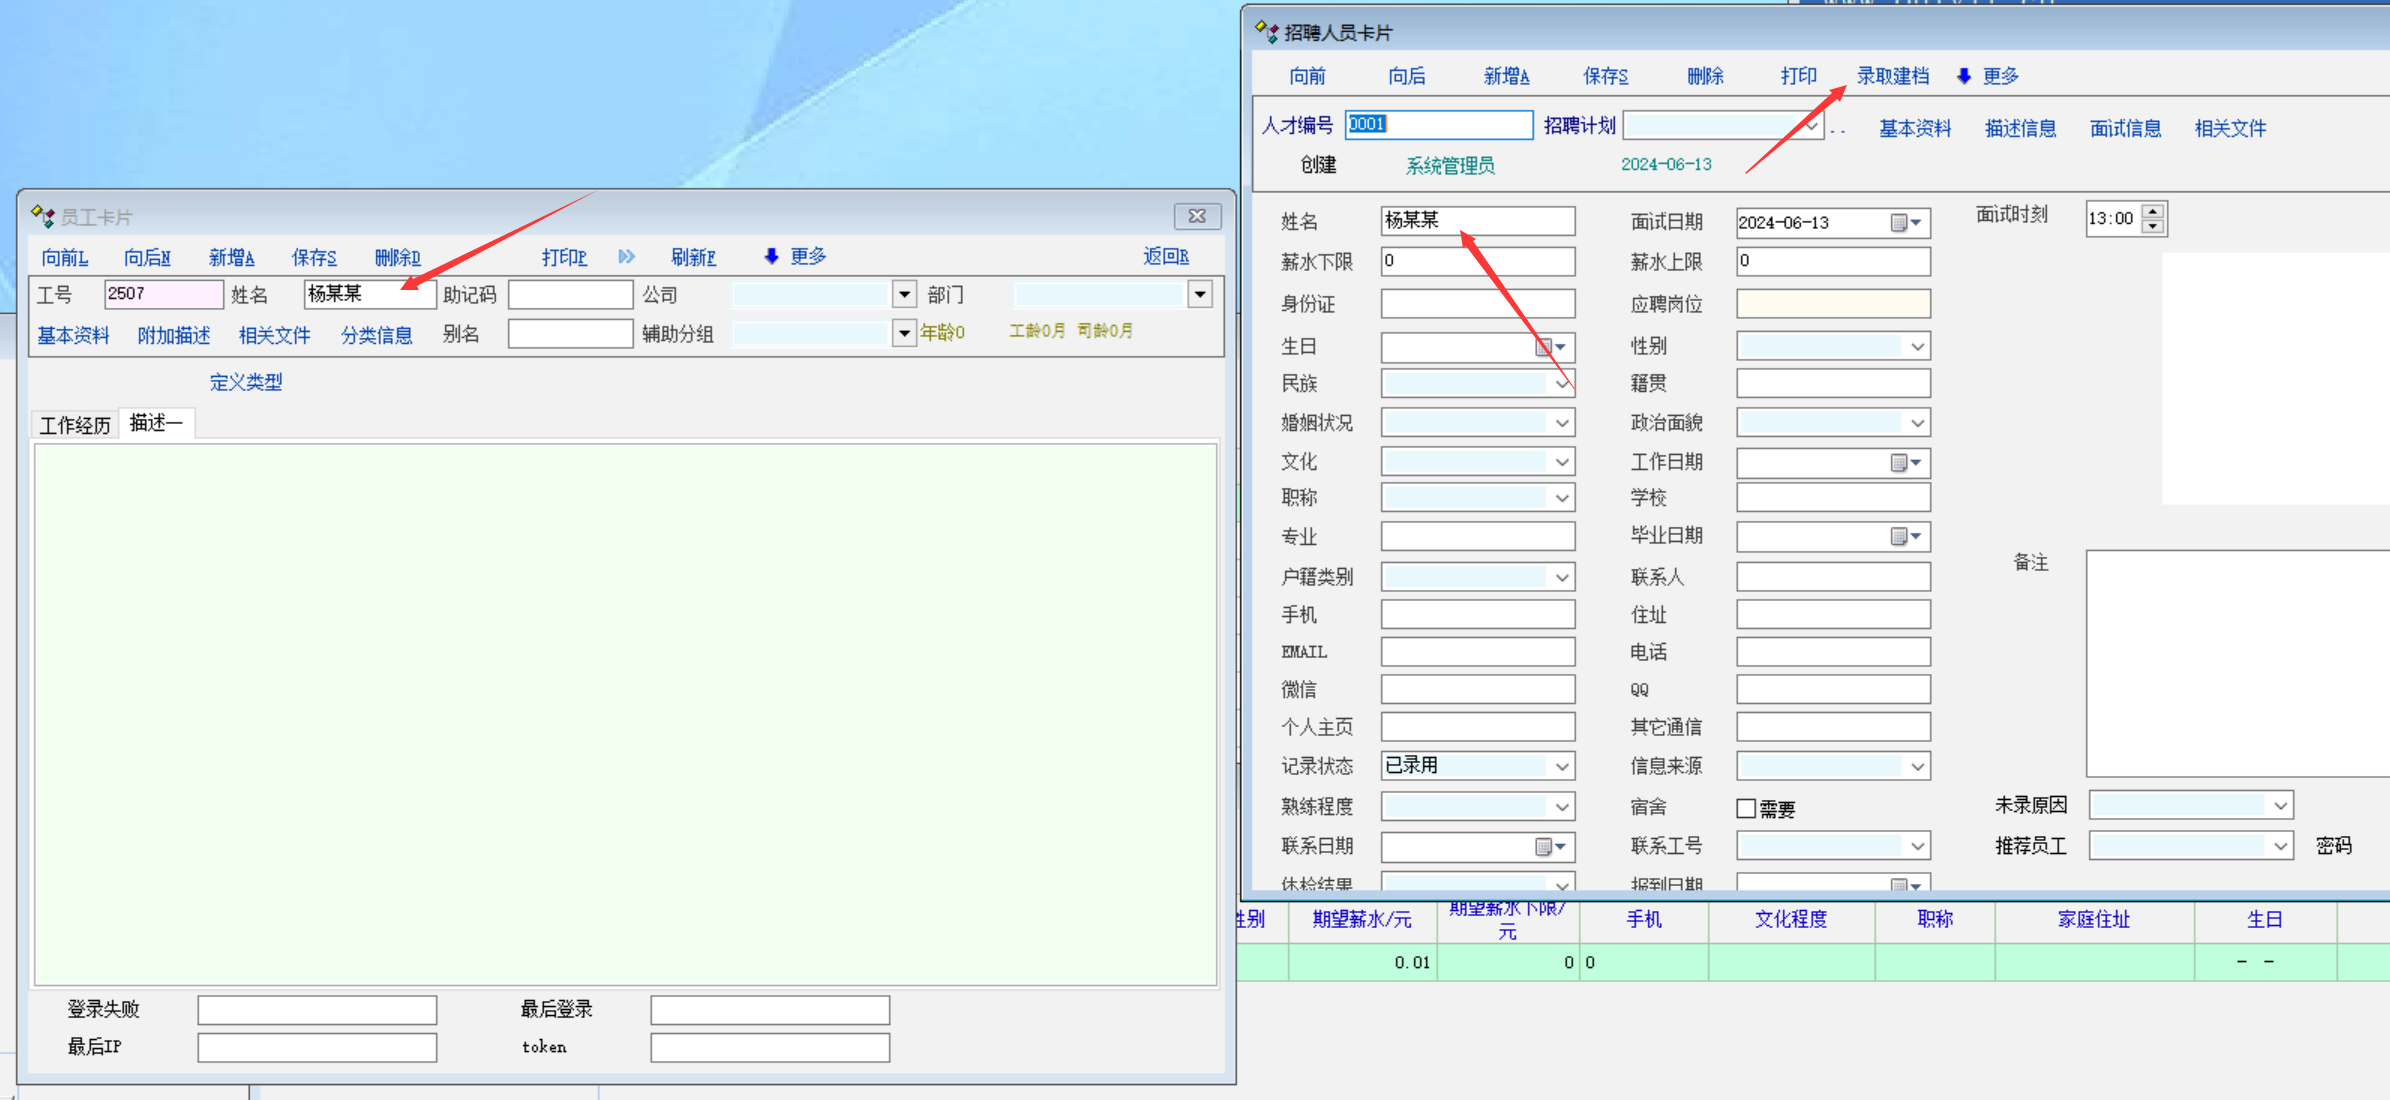Viewport: 2390px width, 1100px height.
Task: Expand the 记录状态 dropdown showing 已录用
Action: point(1561,767)
